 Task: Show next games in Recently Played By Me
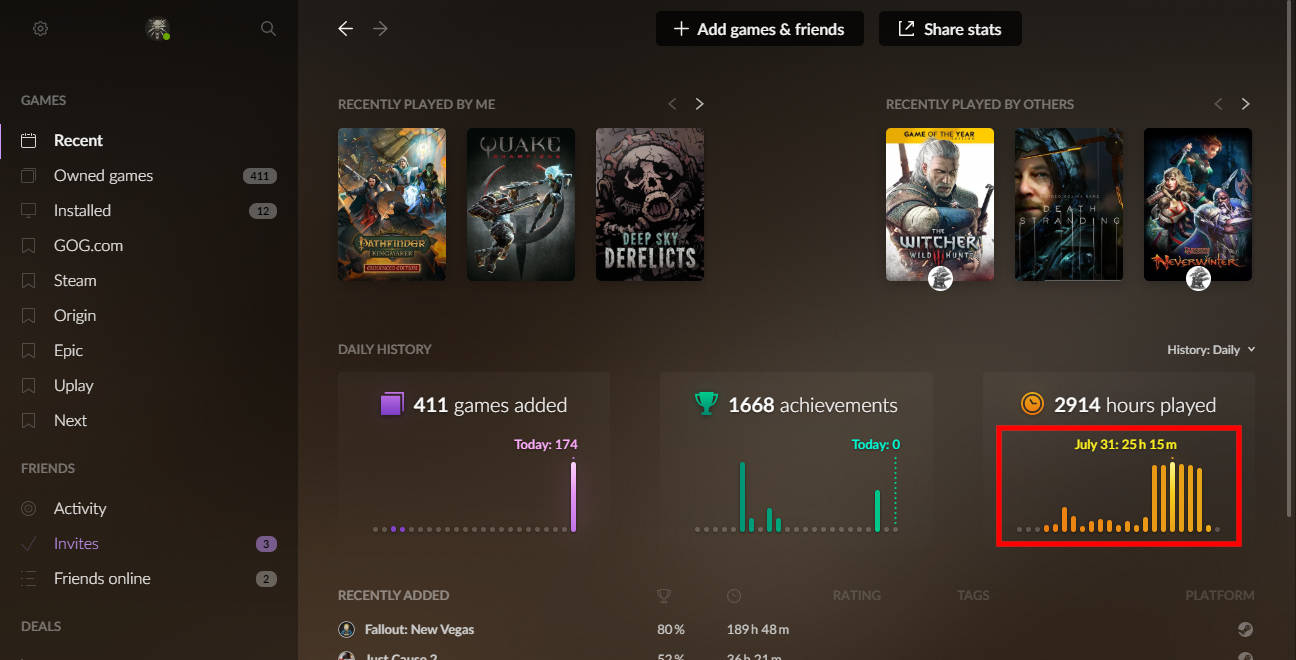[700, 104]
